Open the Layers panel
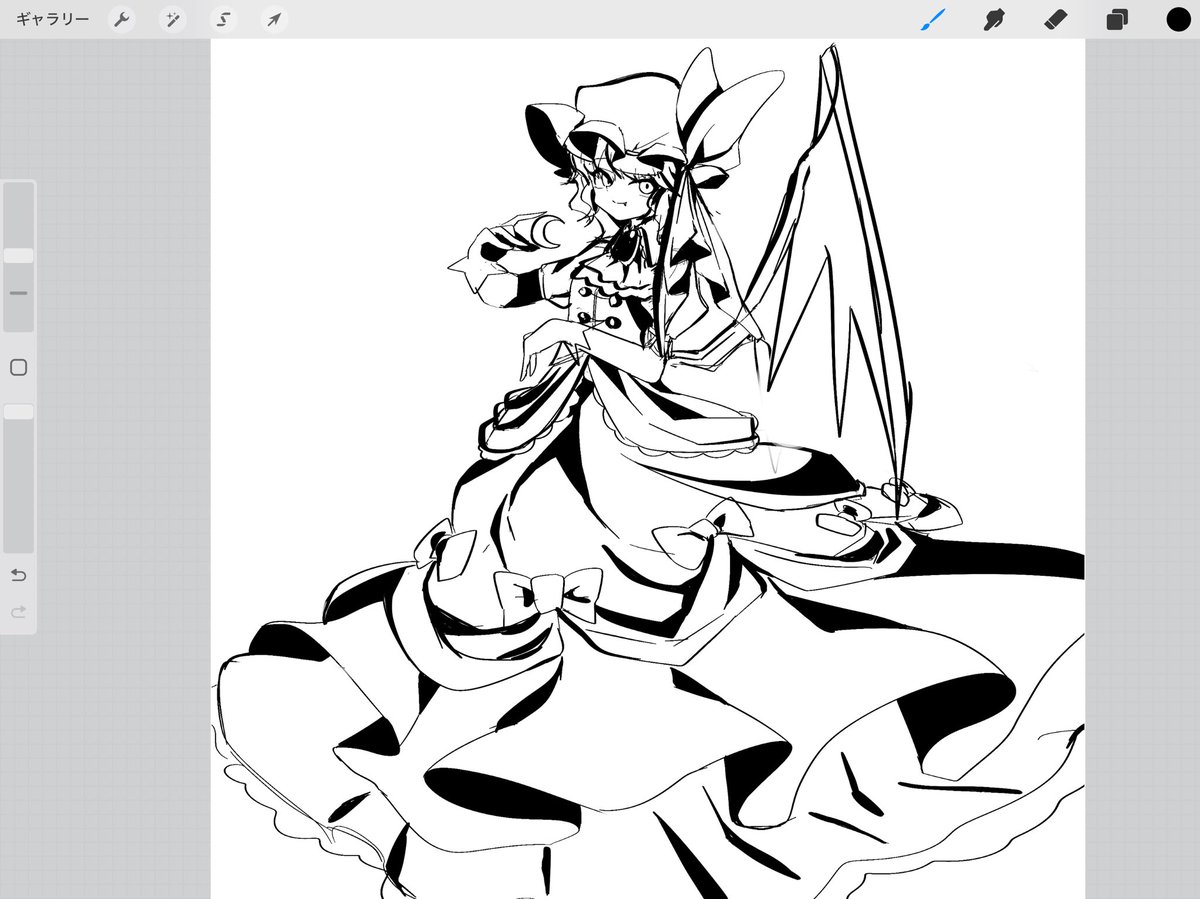The image size is (1200, 899). [x=1117, y=19]
